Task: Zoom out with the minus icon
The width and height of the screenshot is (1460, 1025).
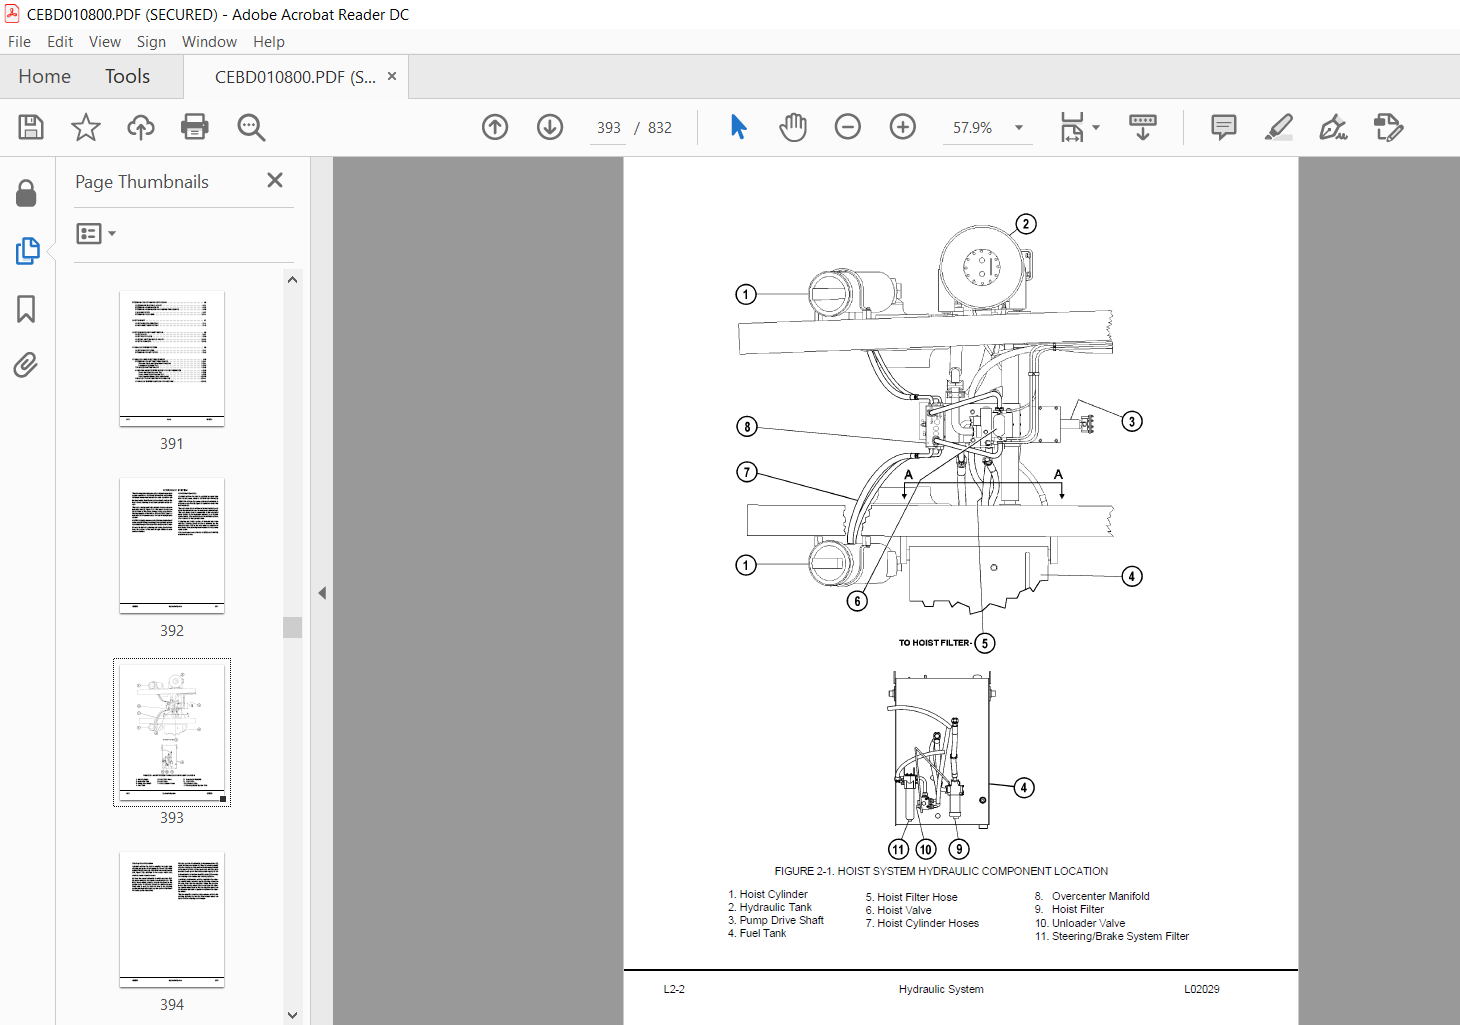Action: (848, 127)
